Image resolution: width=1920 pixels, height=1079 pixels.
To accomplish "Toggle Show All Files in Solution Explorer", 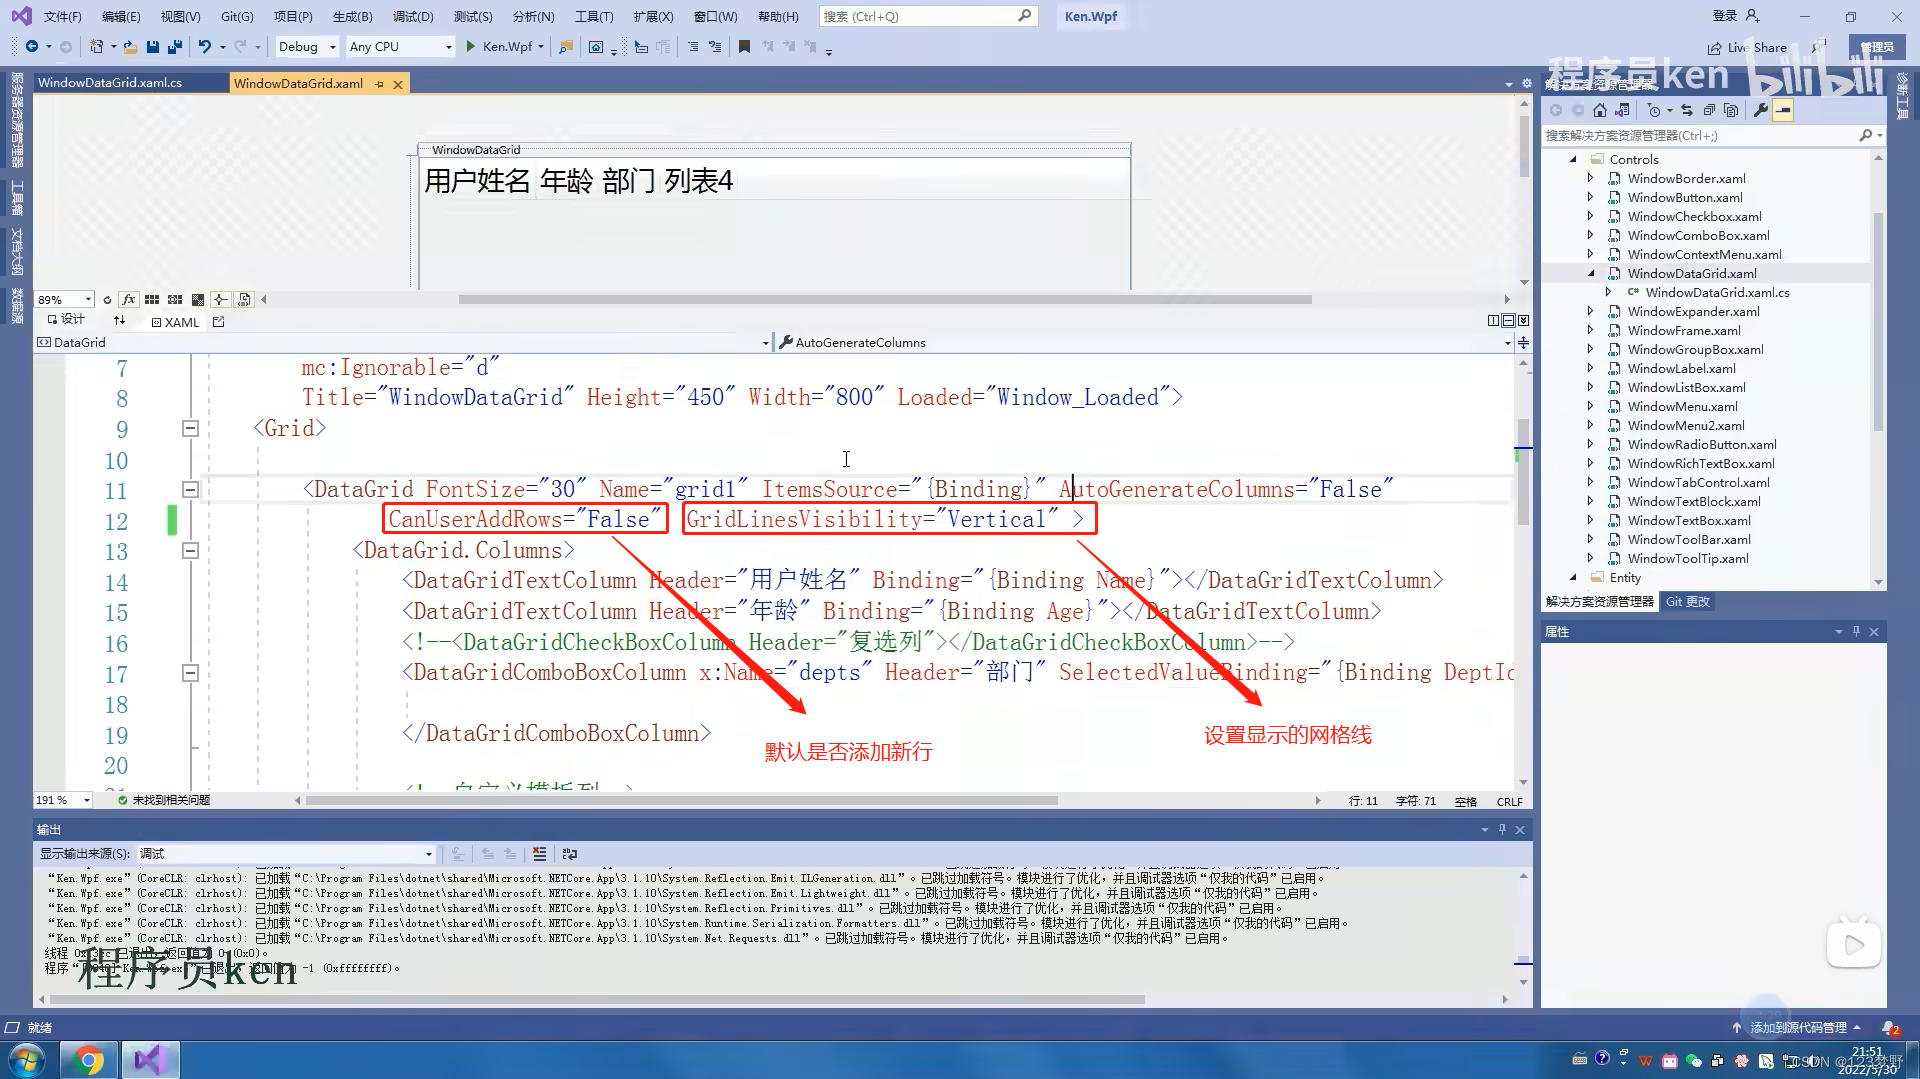I will (x=1731, y=110).
